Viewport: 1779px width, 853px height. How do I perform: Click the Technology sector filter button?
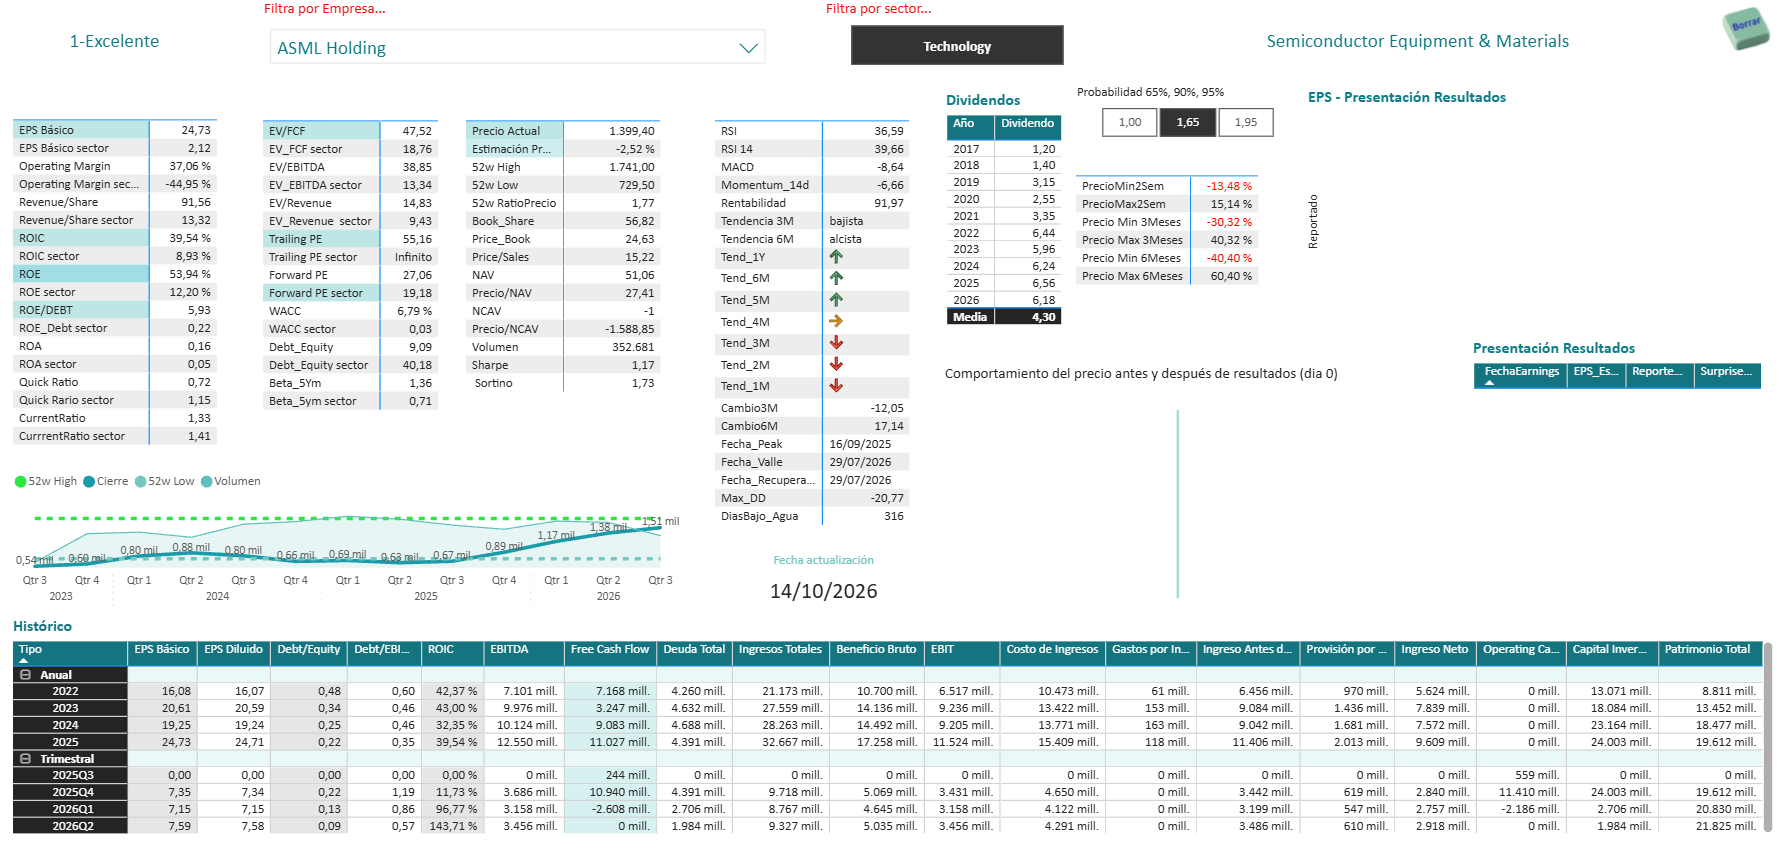(957, 46)
